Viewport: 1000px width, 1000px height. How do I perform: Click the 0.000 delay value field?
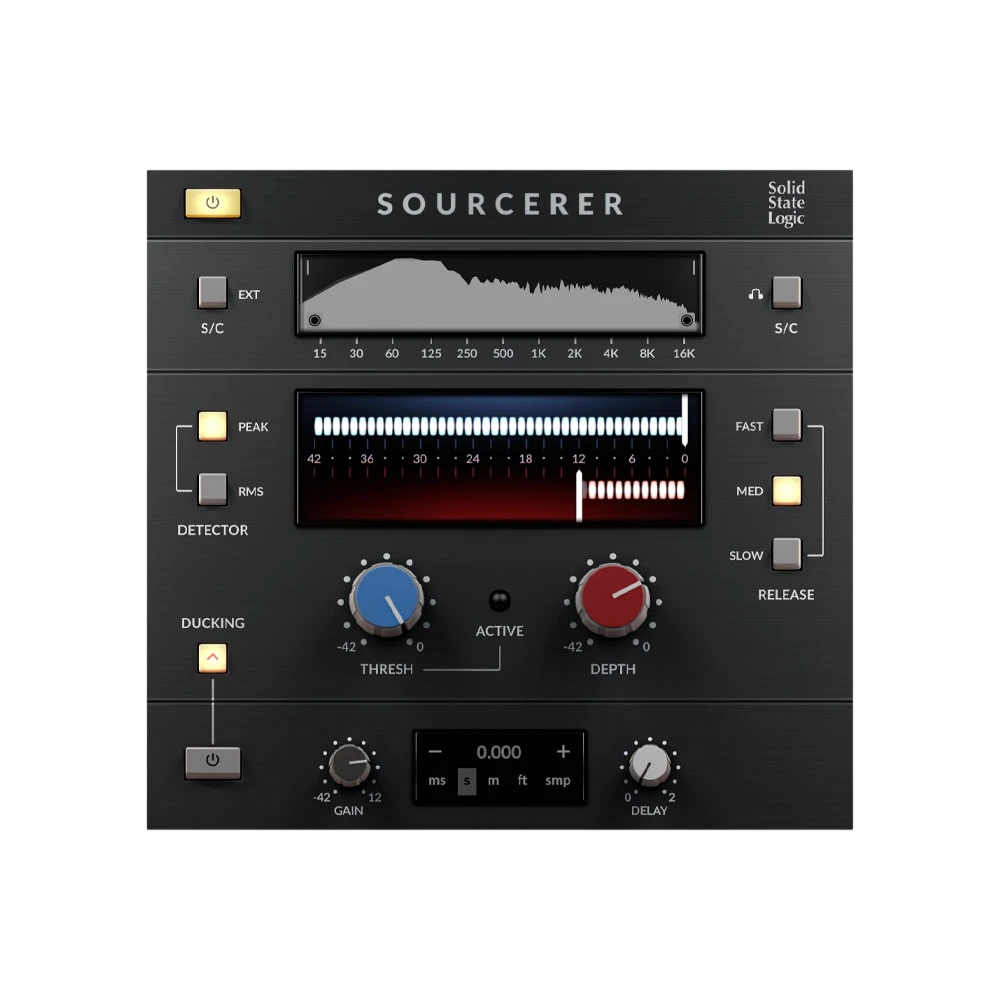click(x=499, y=753)
